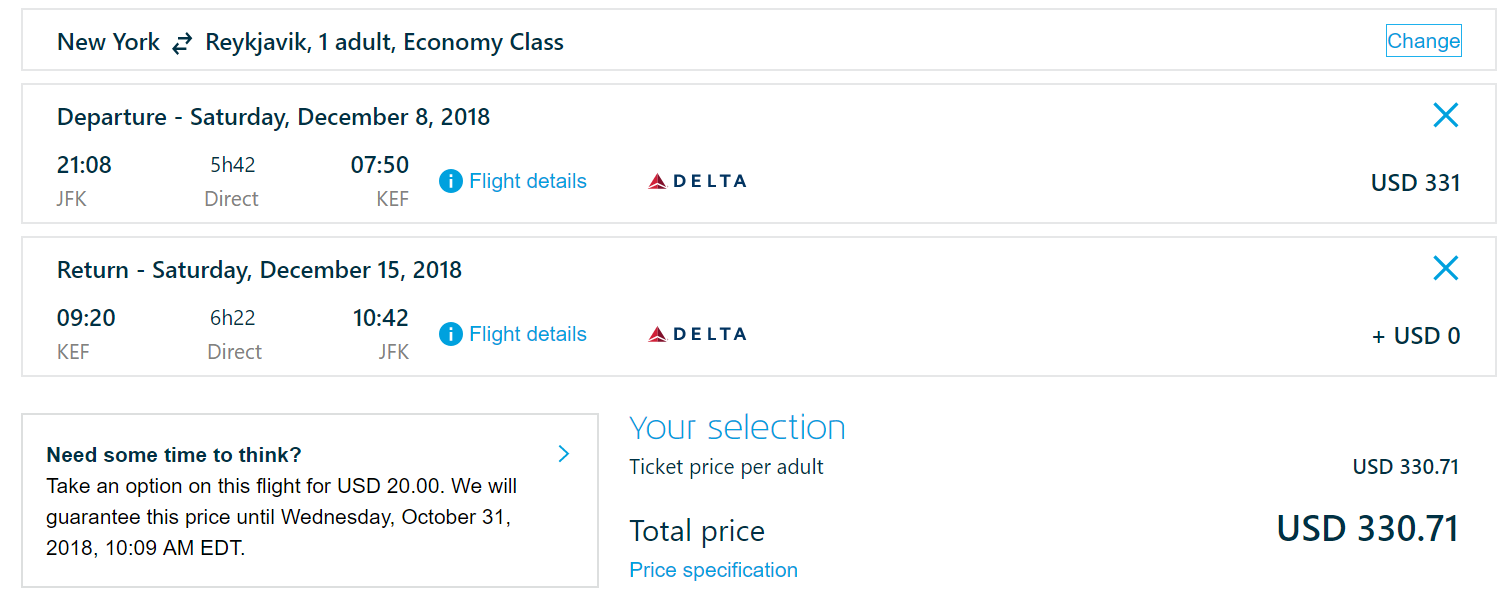Click the 21:08 JFK departure time
The image size is (1510, 606).
pos(84,165)
